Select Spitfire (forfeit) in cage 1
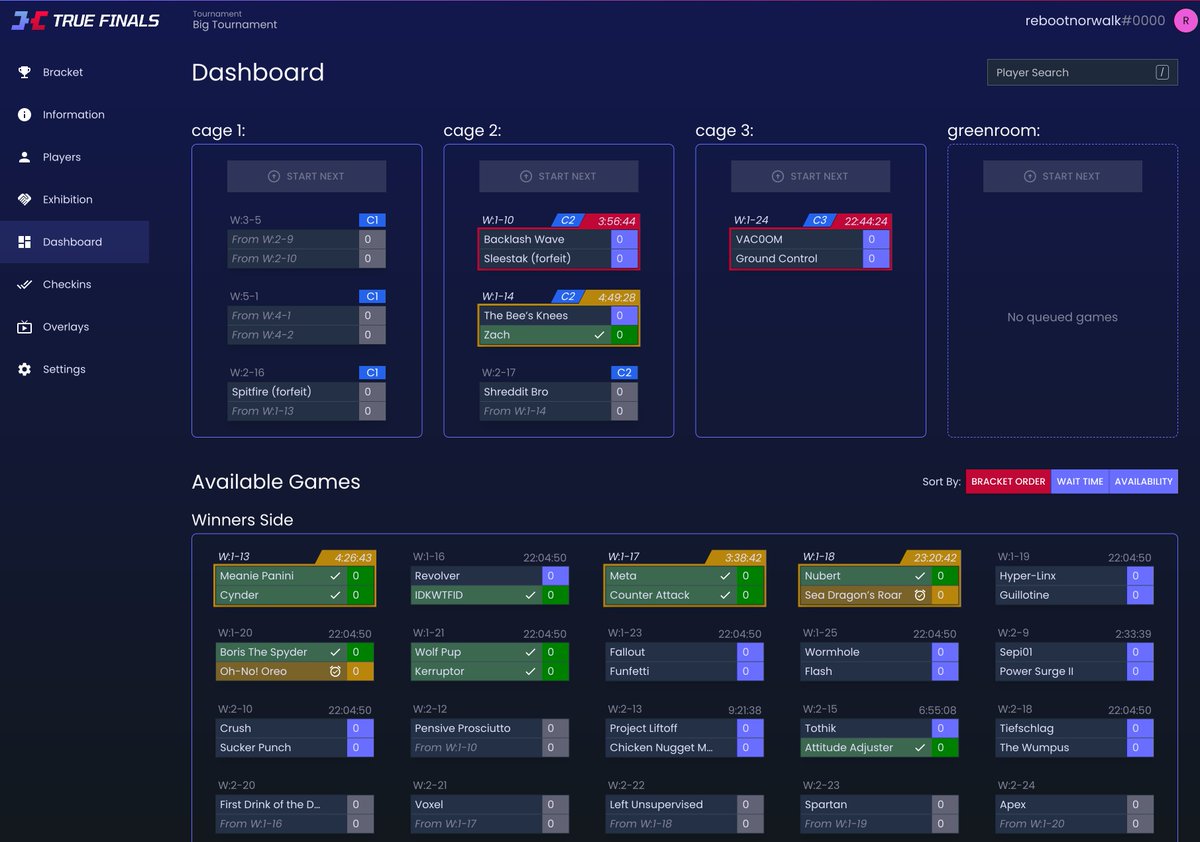The width and height of the screenshot is (1200, 842). coord(293,392)
